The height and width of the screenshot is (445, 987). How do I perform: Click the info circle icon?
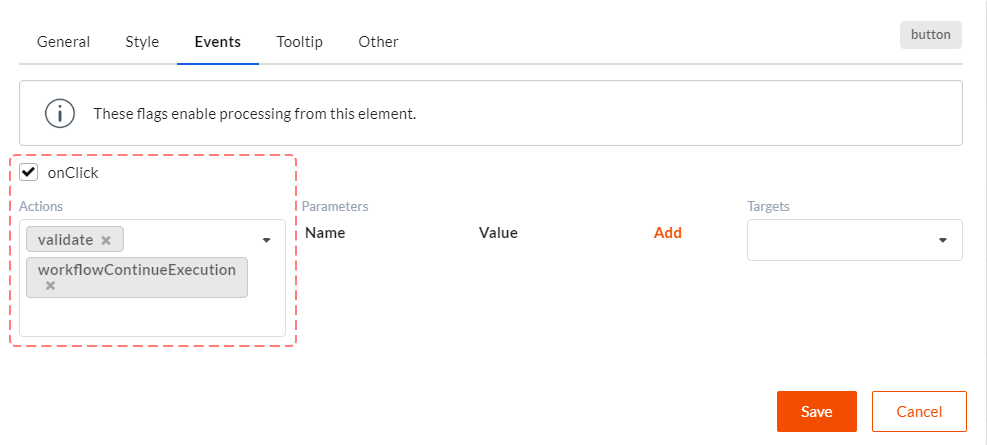(x=60, y=114)
